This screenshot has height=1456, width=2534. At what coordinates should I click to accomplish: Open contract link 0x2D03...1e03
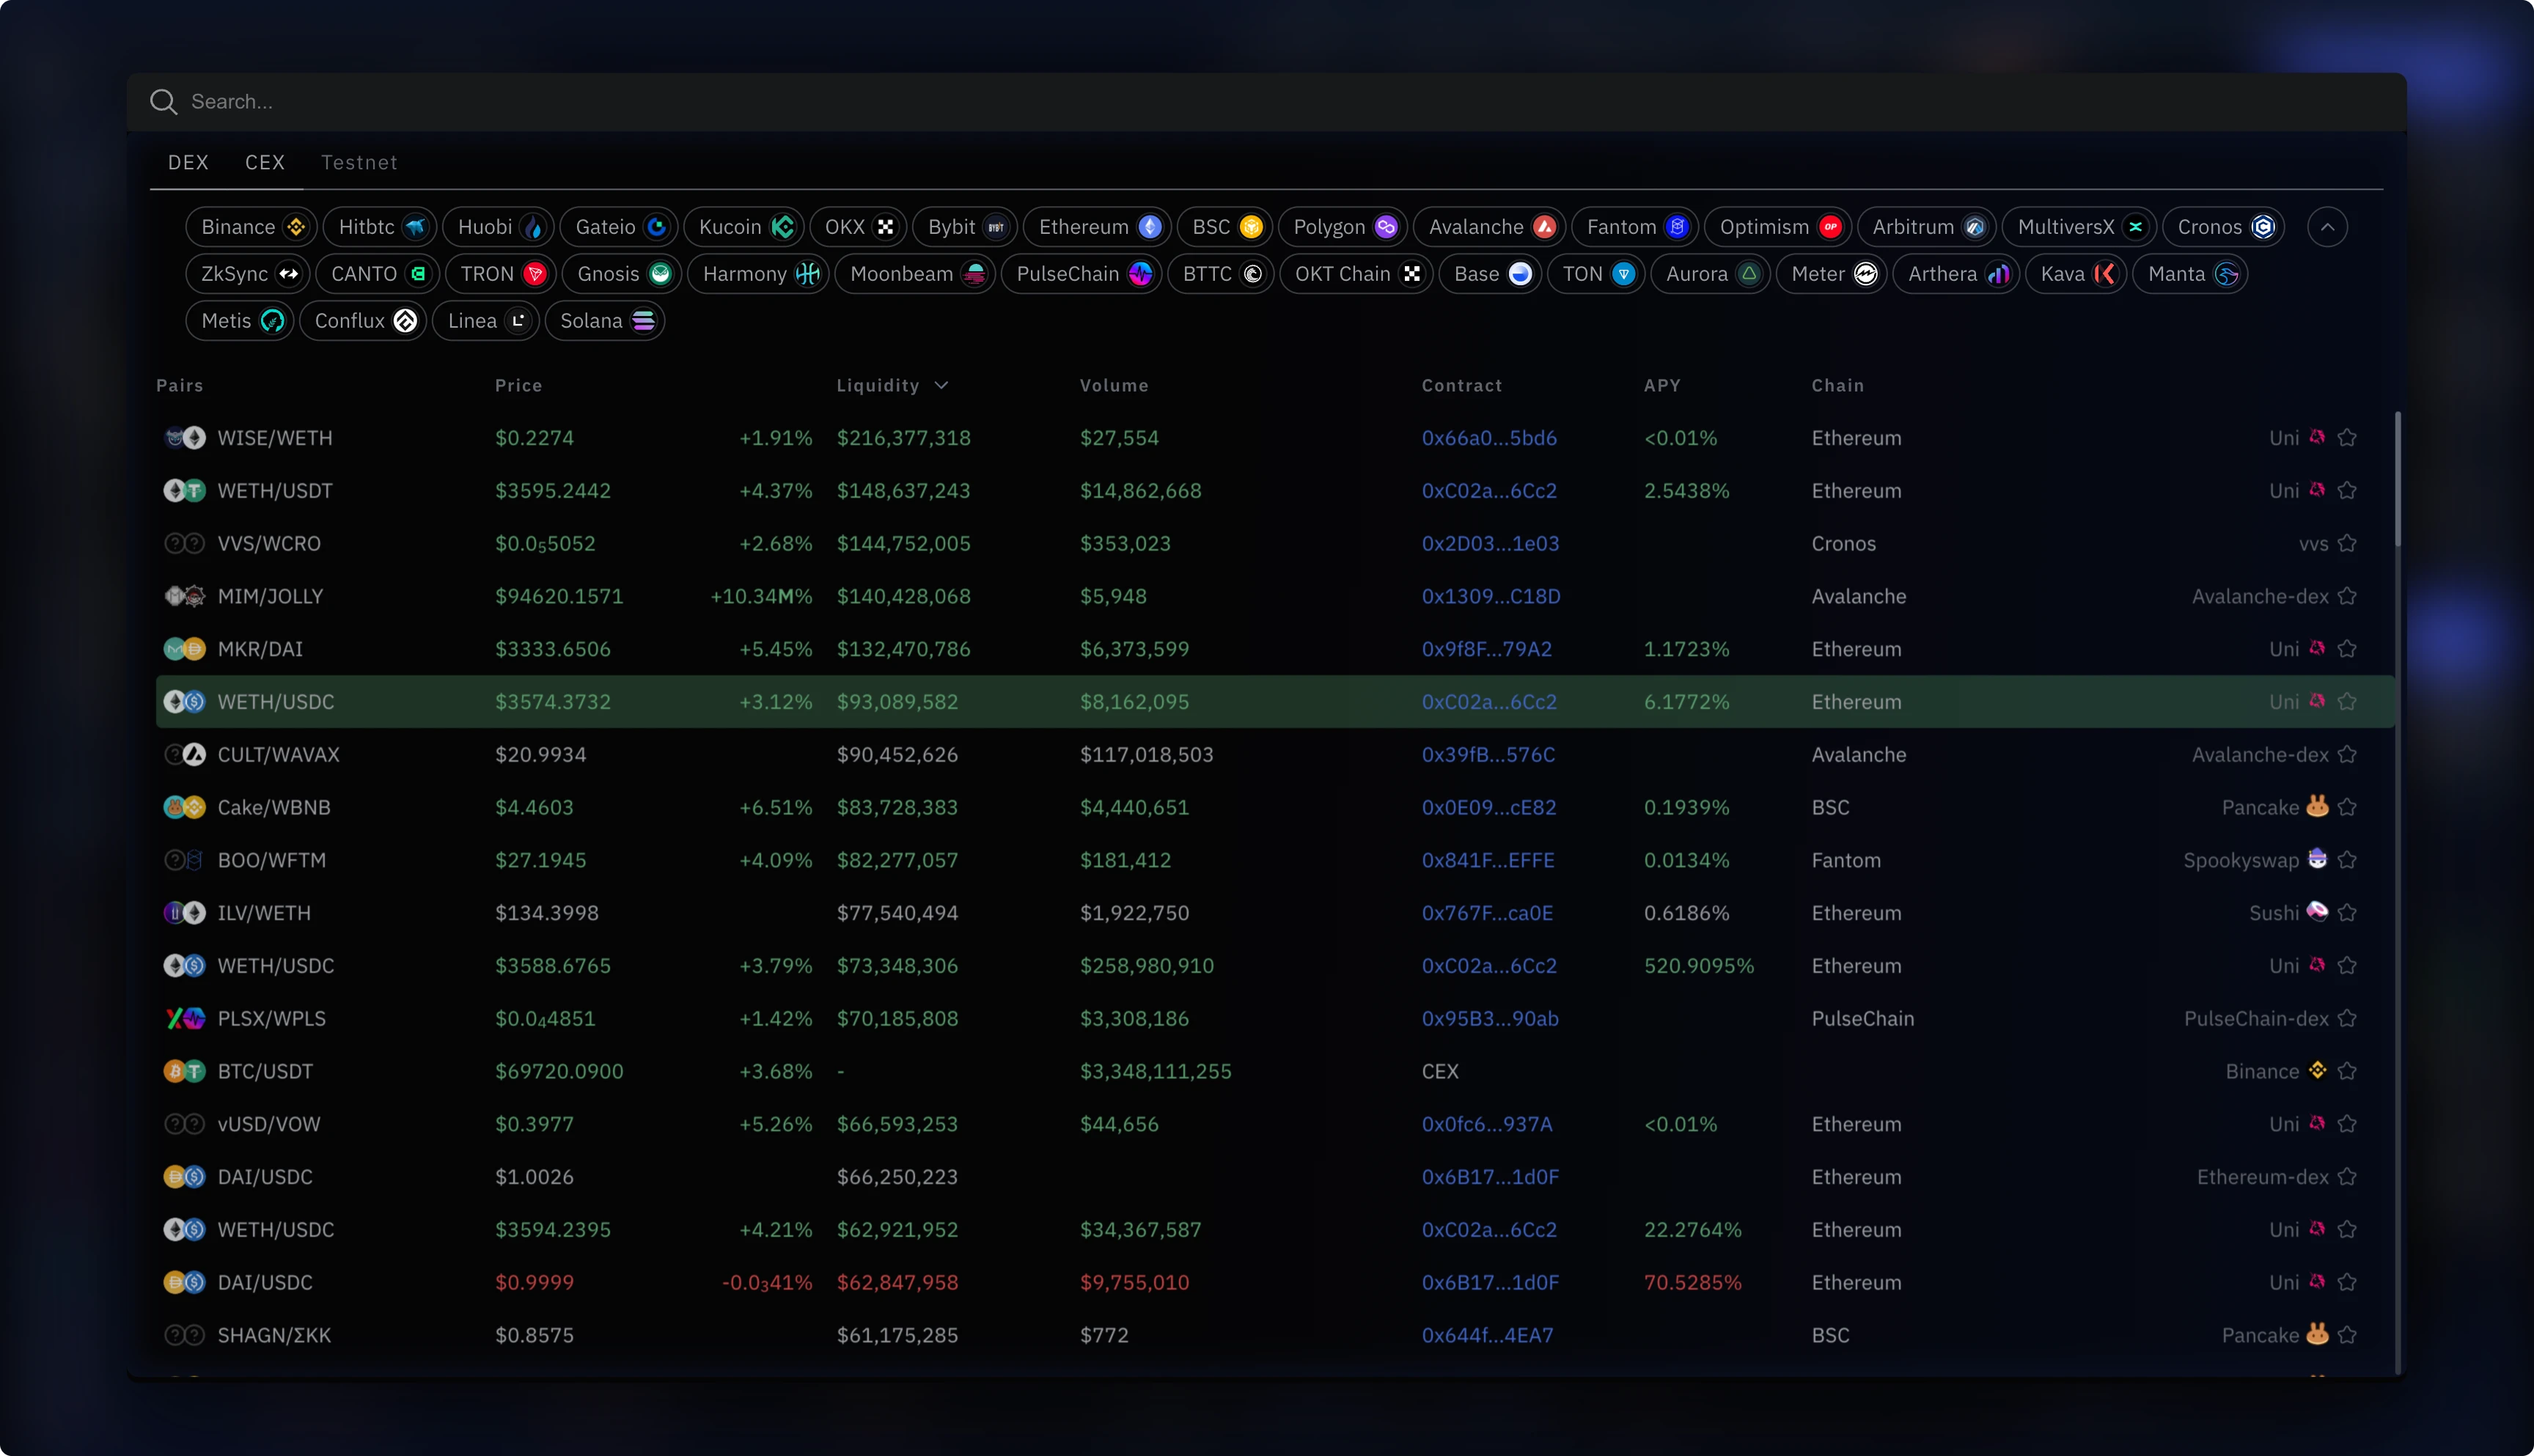pos(1490,544)
